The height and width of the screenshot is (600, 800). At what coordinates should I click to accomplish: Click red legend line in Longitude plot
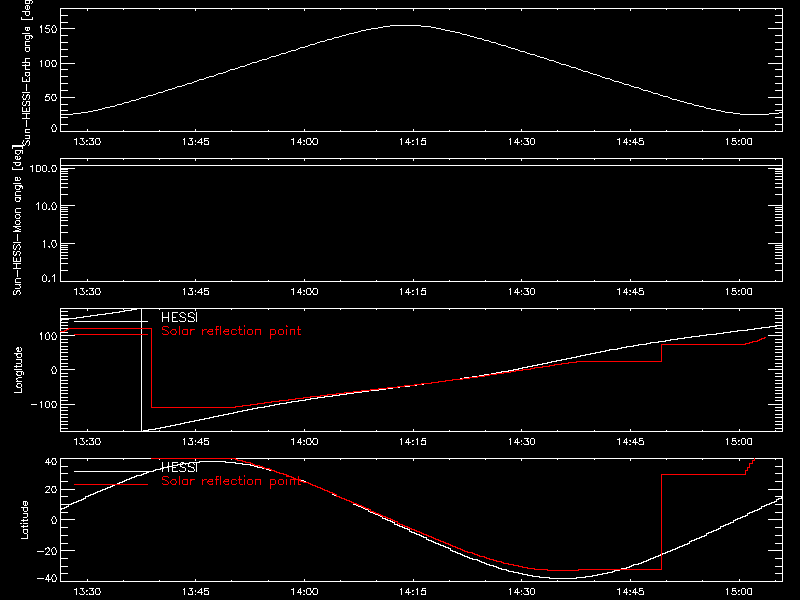pyautogui.click(x=111, y=334)
